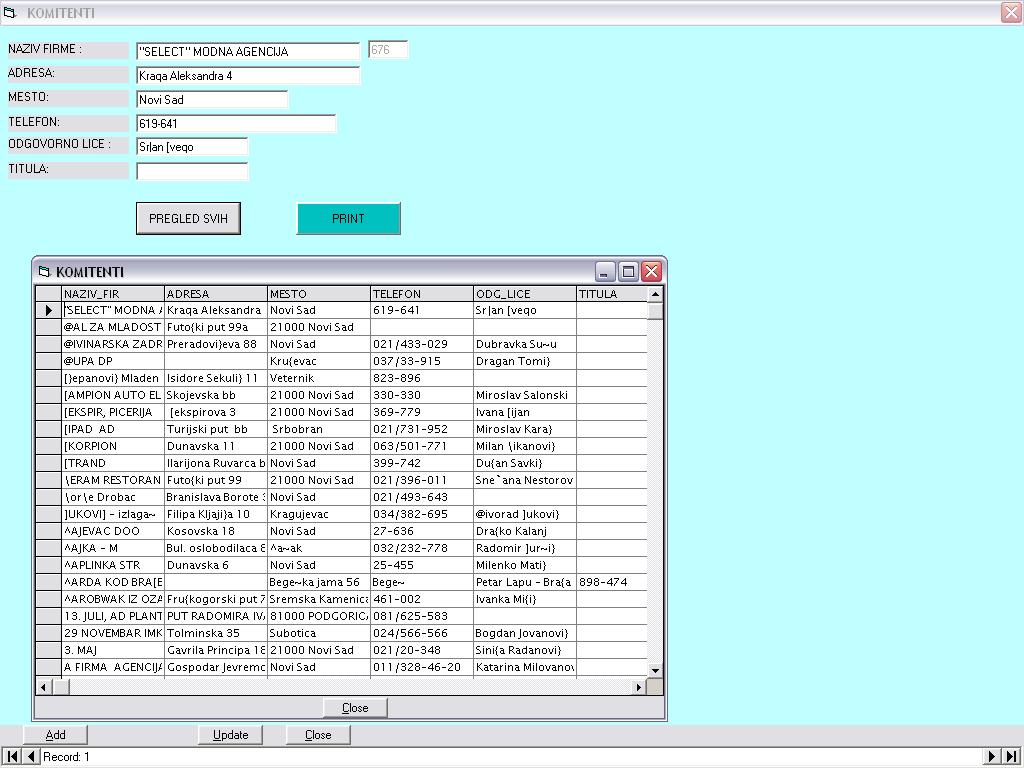Minimize the inner KOMITENTI grid window
1024x768 pixels.
point(605,271)
